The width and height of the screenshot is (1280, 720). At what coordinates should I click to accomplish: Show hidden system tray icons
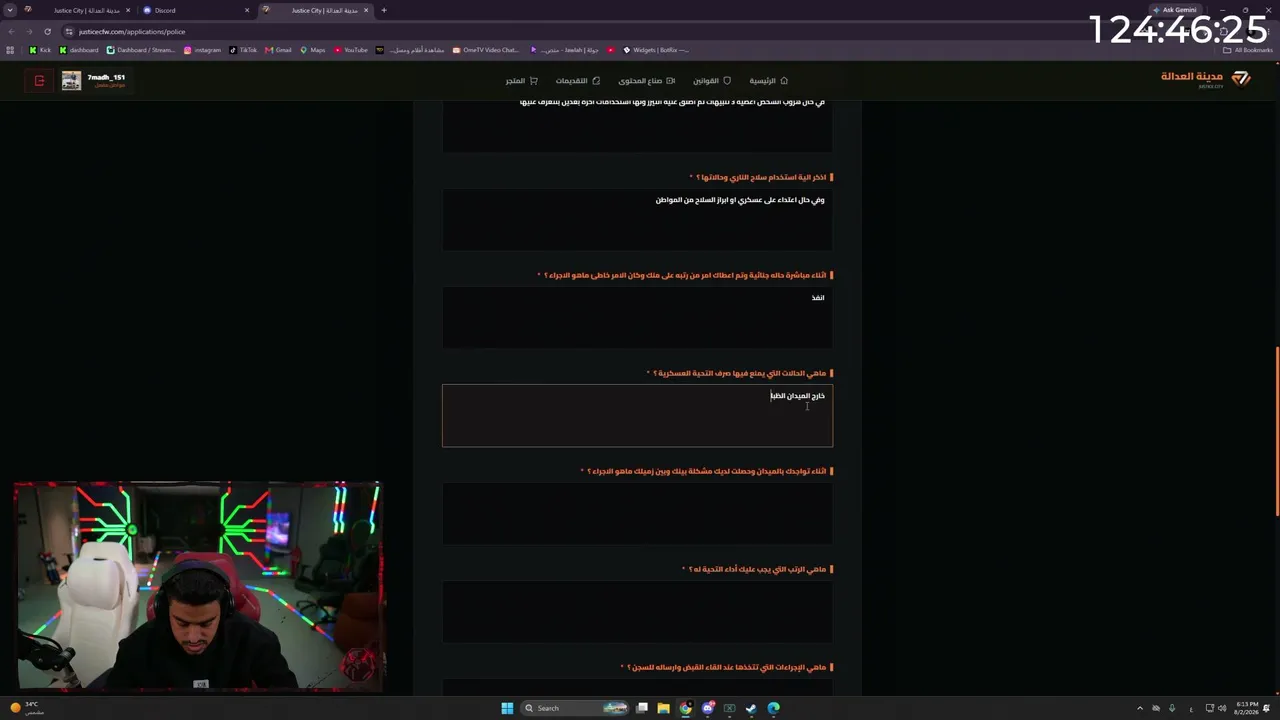(1139, 708)
